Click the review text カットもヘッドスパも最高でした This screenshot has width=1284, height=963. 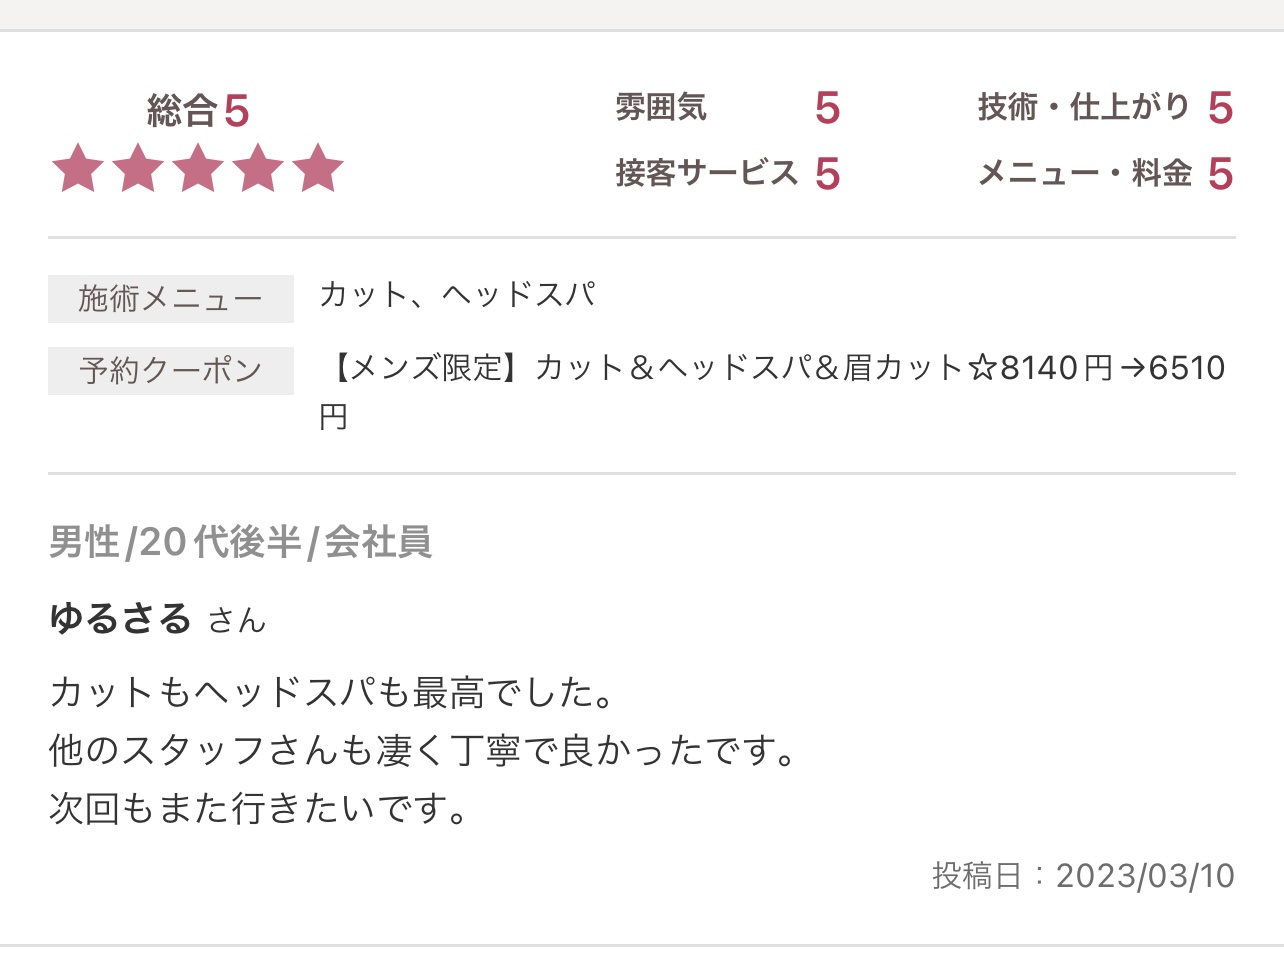point(331,692)
